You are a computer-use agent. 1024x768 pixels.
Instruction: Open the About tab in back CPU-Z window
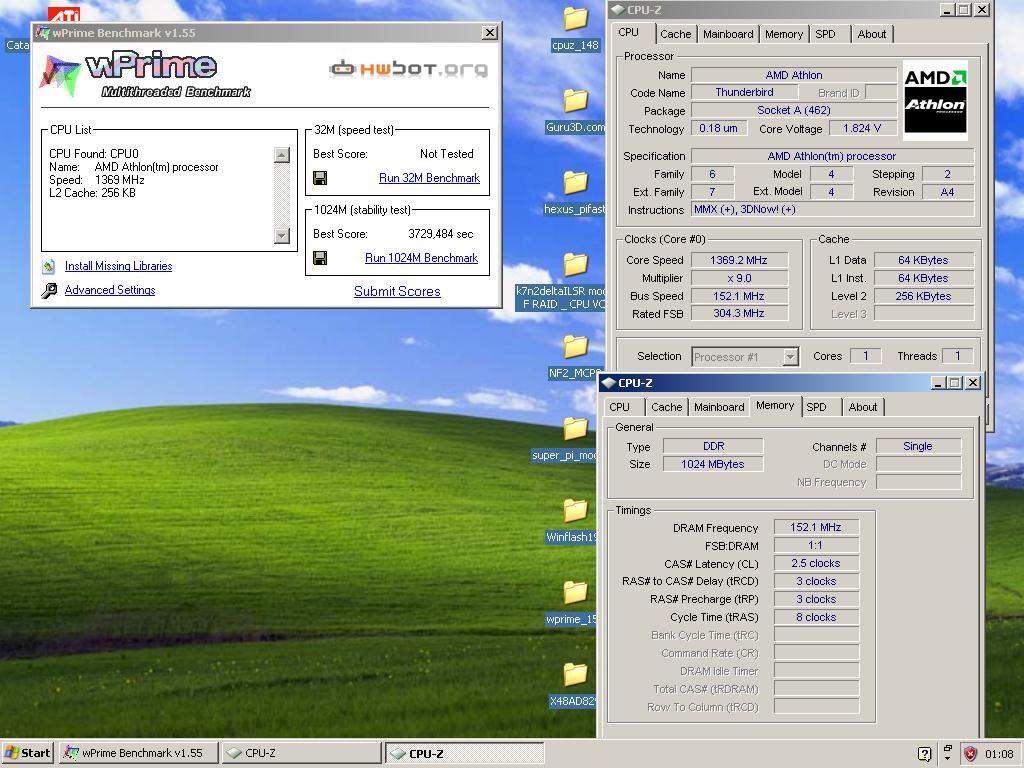coord(872,34)
